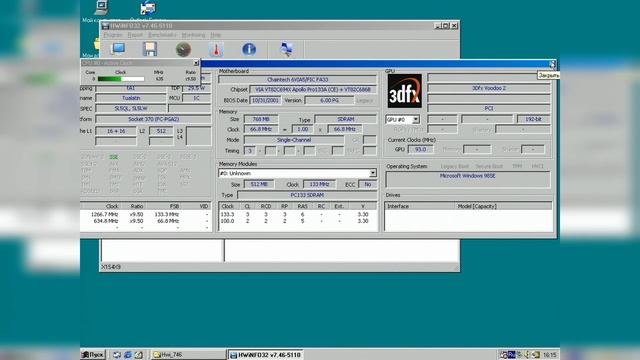The height and width of the screenshot is (360, 640).
Task: Click the Outlook Express desktop icon
Action: point(148,8)
